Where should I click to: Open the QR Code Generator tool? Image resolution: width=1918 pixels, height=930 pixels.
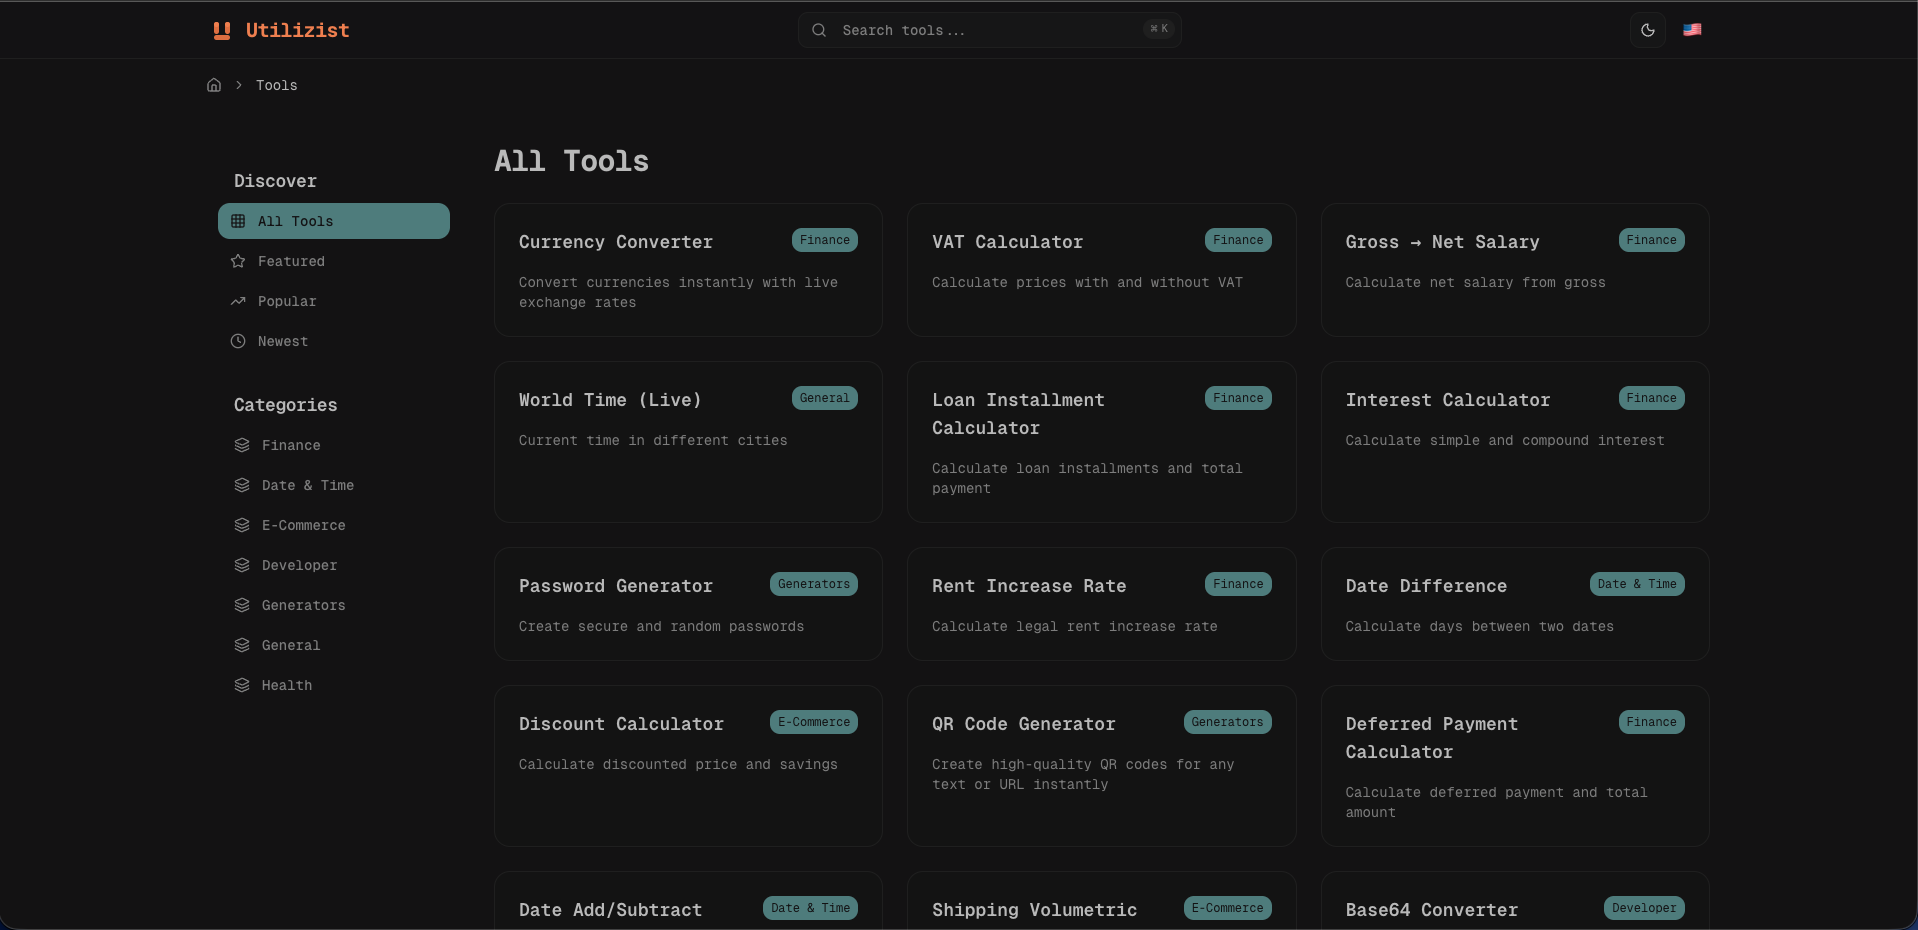point(1100,765)
